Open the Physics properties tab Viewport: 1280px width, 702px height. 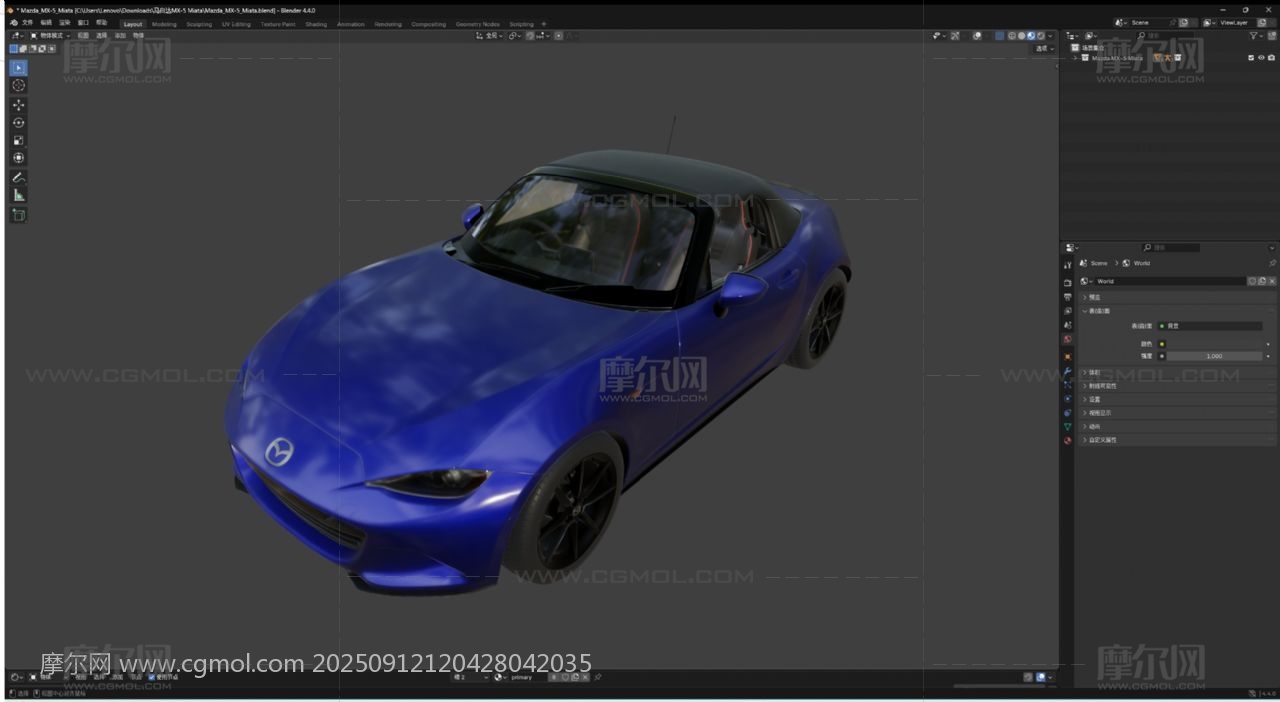1068,399
